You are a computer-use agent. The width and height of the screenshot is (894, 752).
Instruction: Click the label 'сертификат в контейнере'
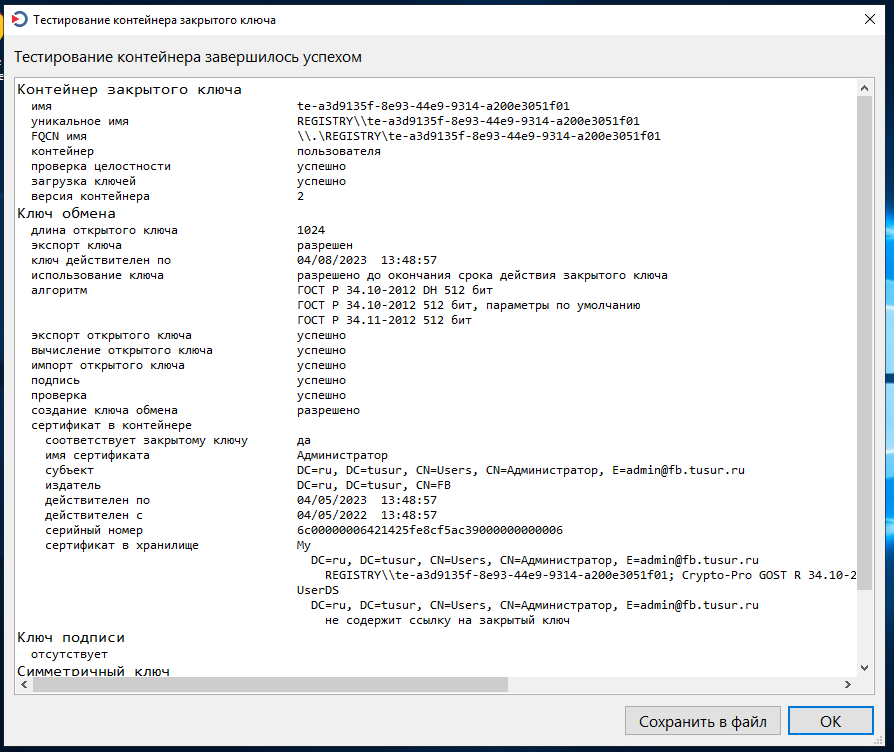click(x=111, y=425)
